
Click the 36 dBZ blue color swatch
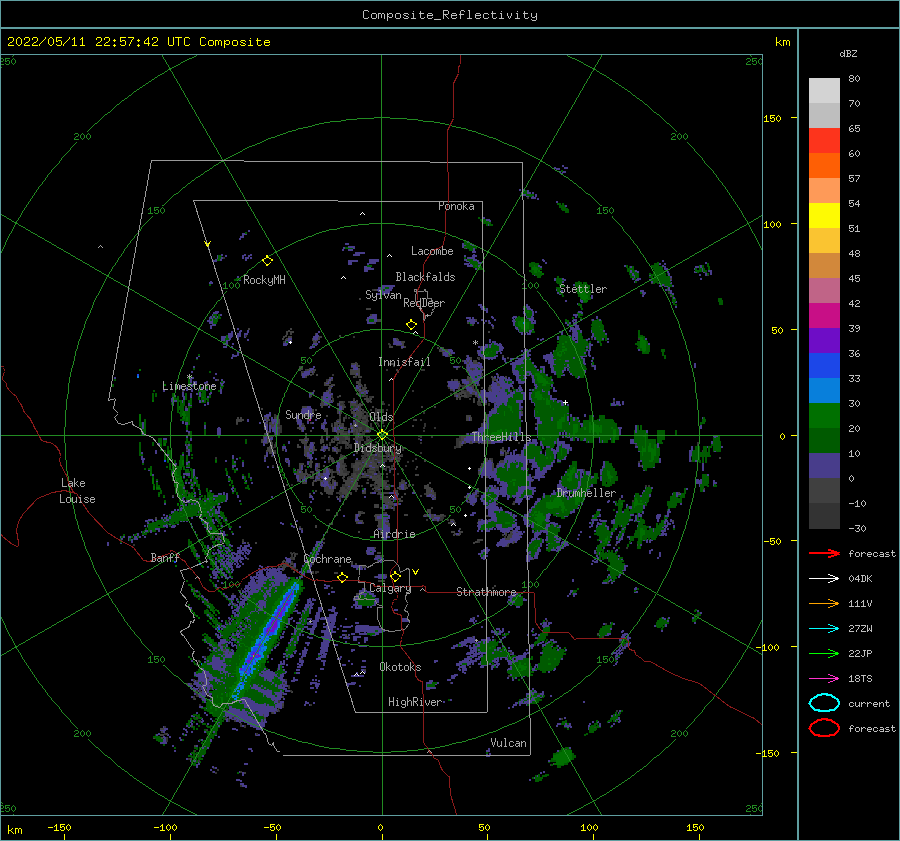[x=824, y=366]
